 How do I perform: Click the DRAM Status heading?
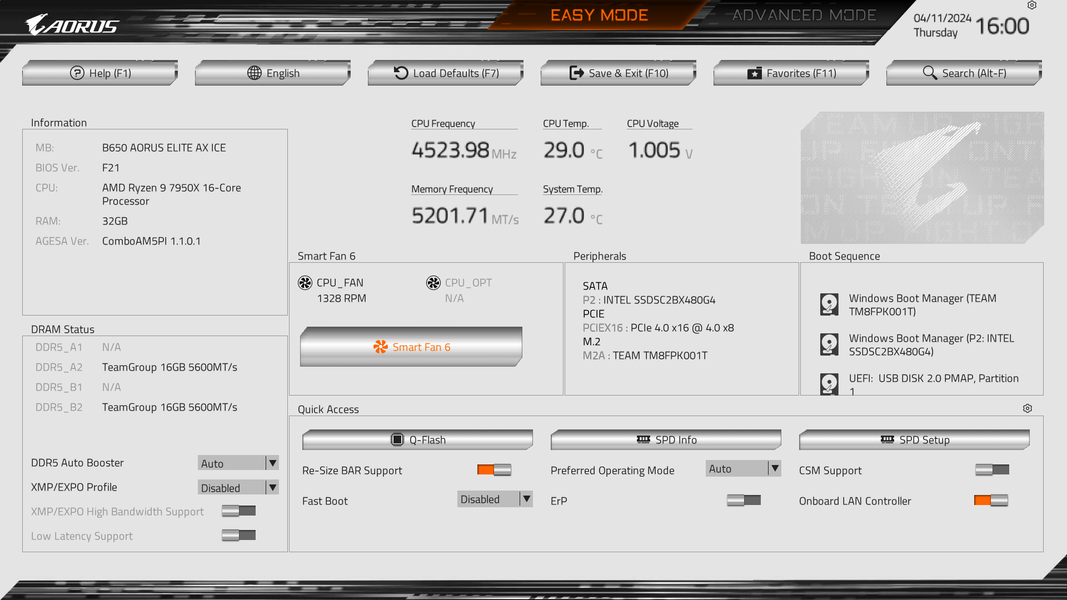pyautogui.click(x=63, y=329)
